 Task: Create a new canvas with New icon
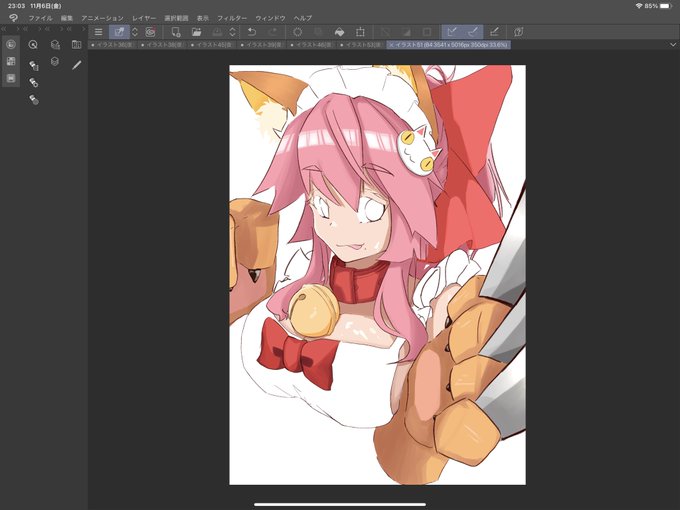click(176, 32)
